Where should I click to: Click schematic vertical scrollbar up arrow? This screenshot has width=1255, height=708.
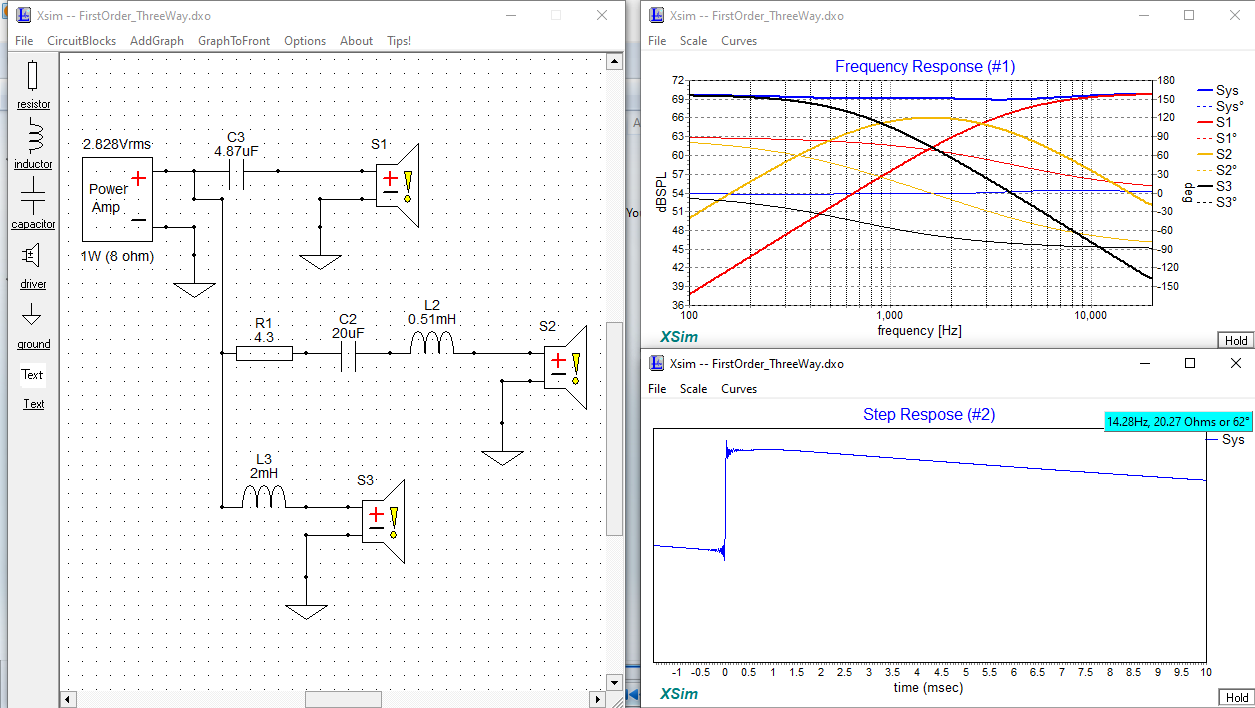click(x=615, y=62)
